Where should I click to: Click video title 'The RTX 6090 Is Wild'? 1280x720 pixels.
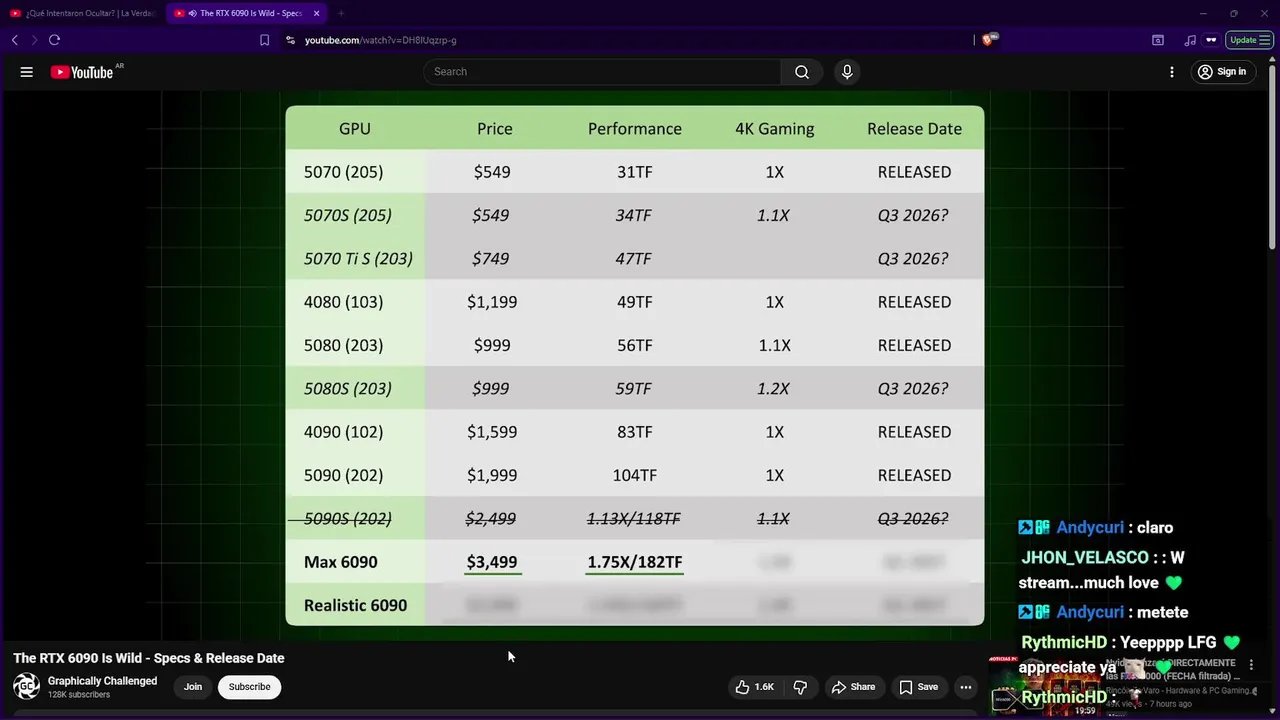149,658
